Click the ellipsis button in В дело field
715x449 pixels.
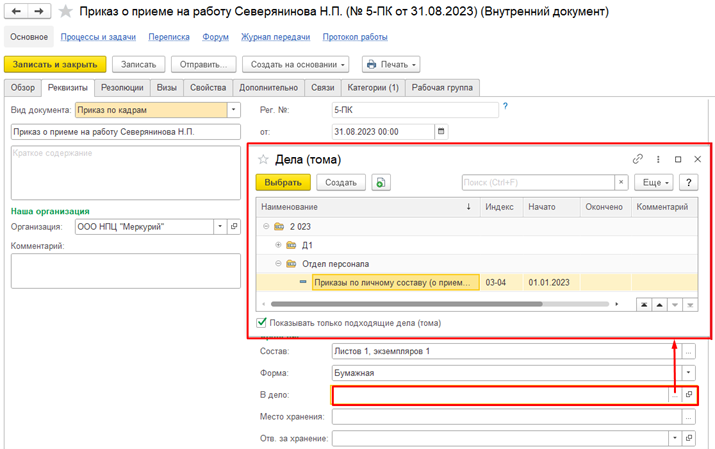675,395
